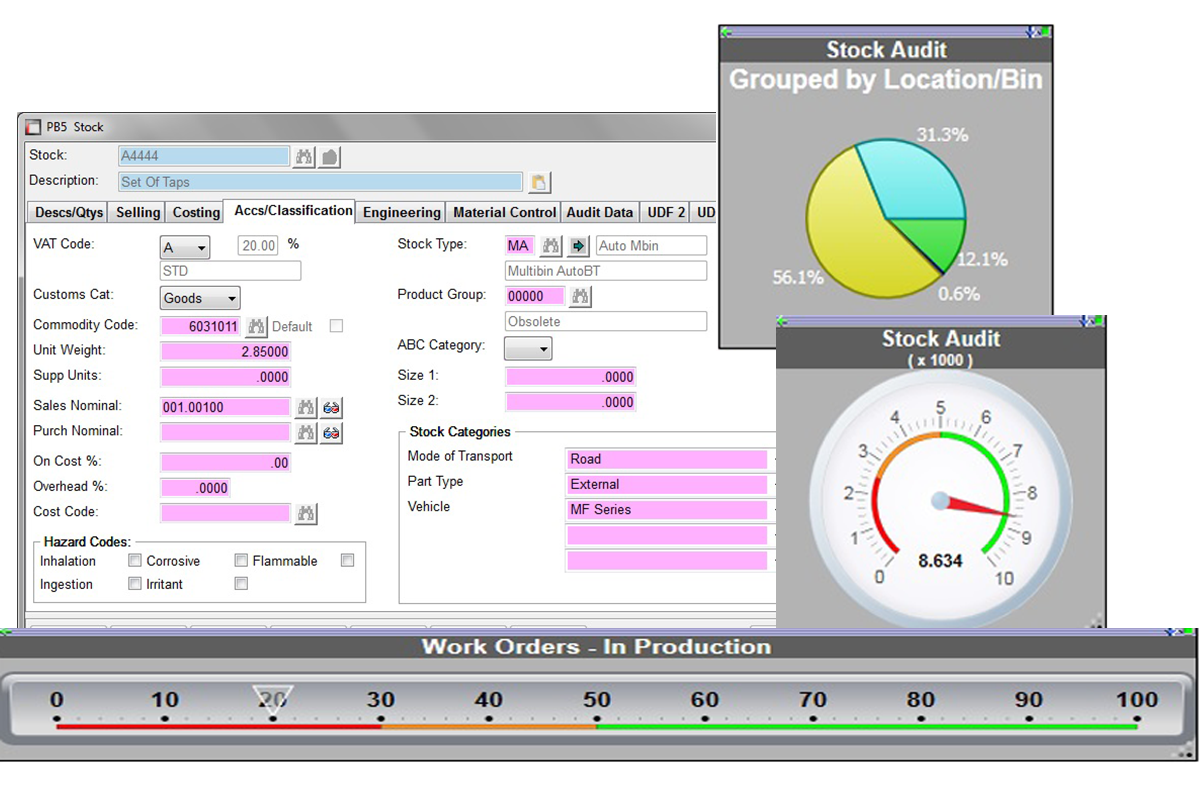View Purch Nominal details via the glasses icon

pos(331,433)
